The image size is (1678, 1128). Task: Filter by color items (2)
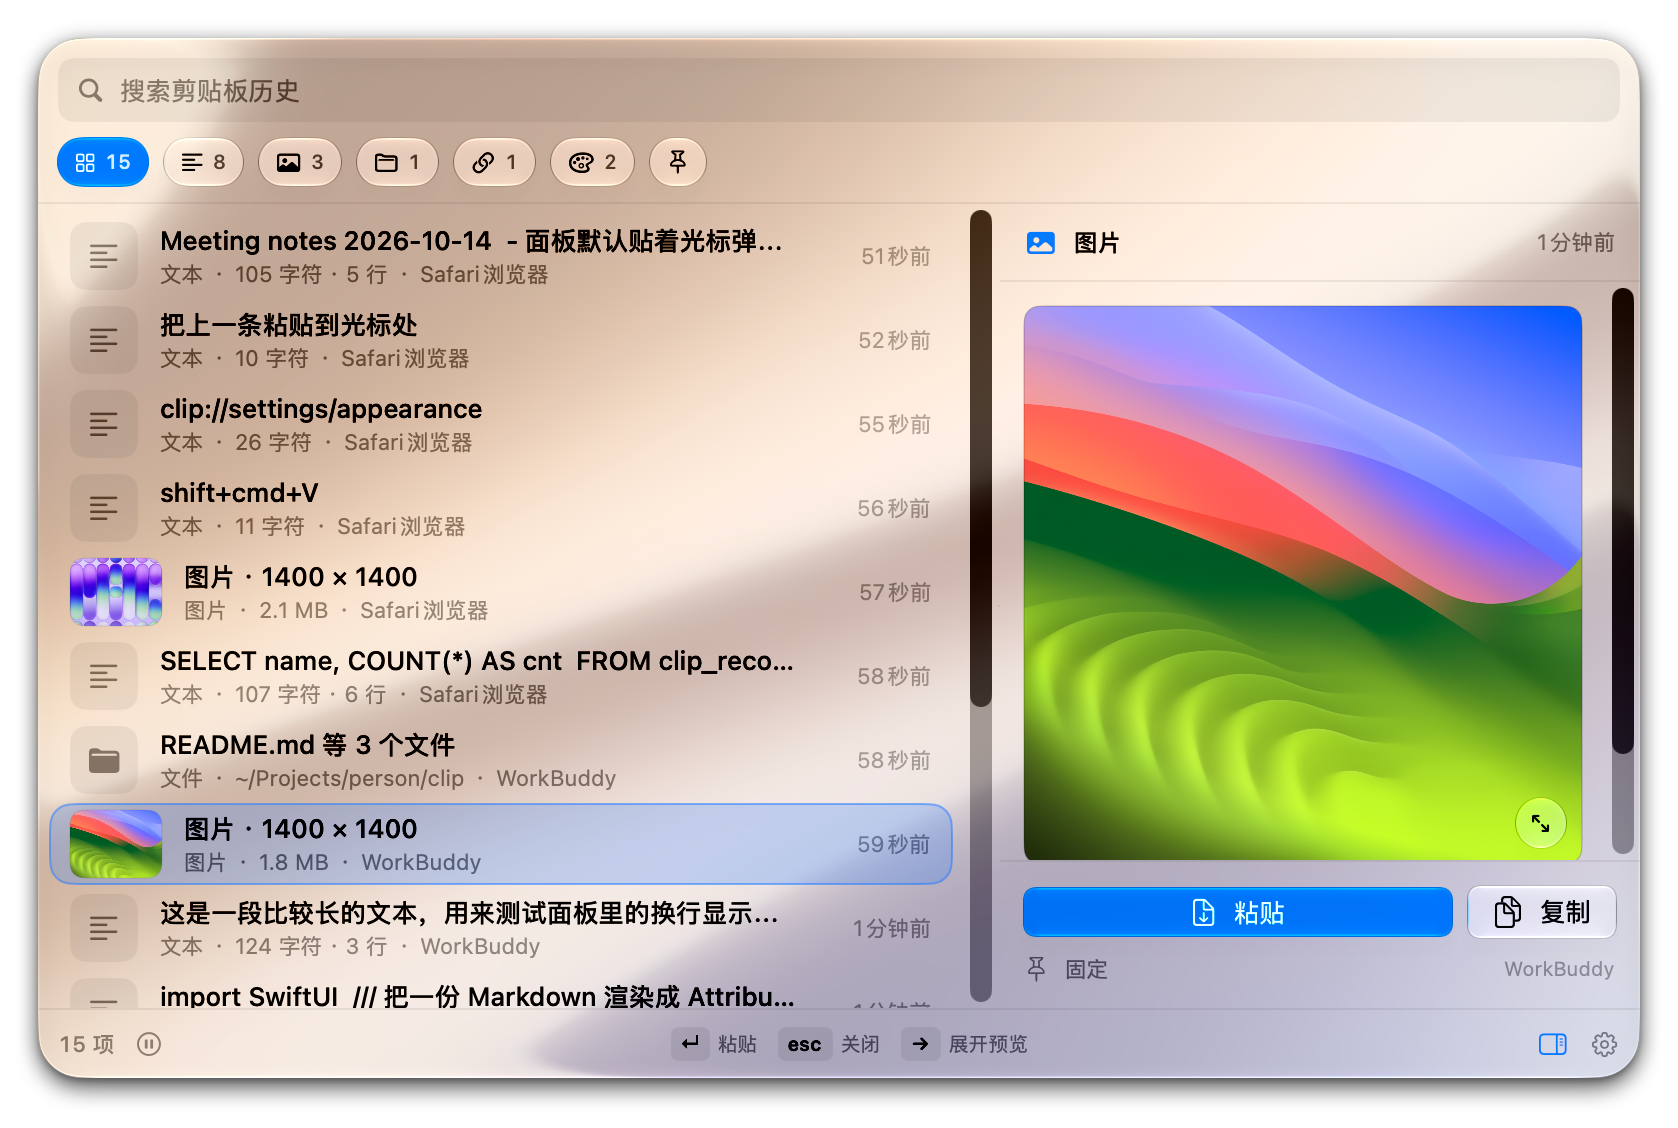pyautogui.click(x=592, y=162)
